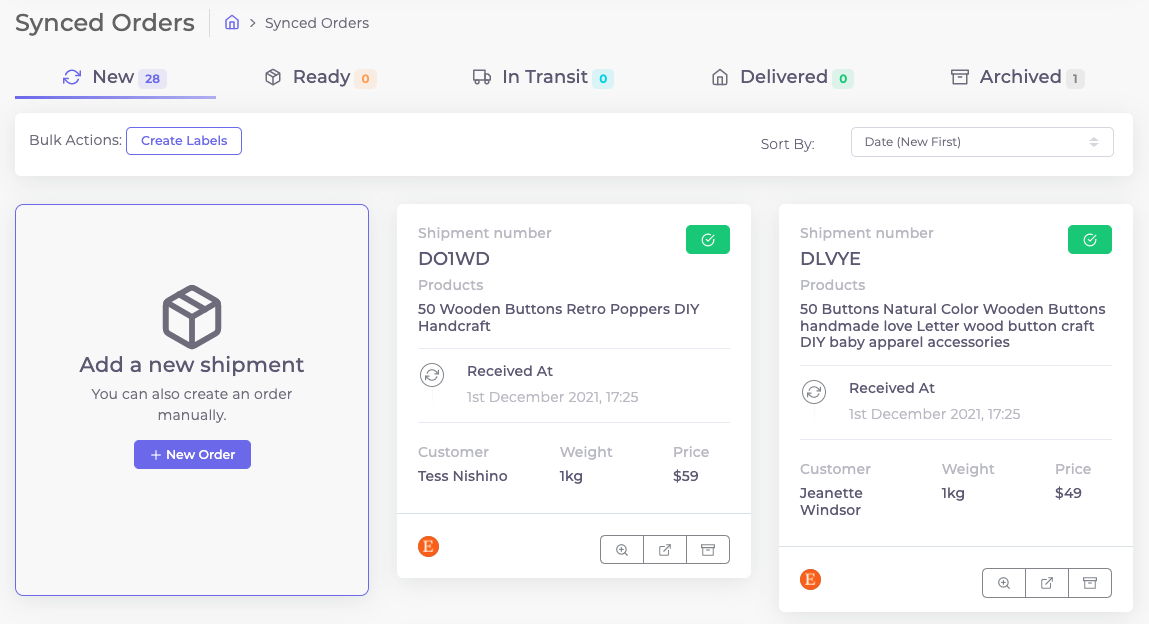Click product 50 Buttons Natural Color Wooden

(x=953, y=325)
